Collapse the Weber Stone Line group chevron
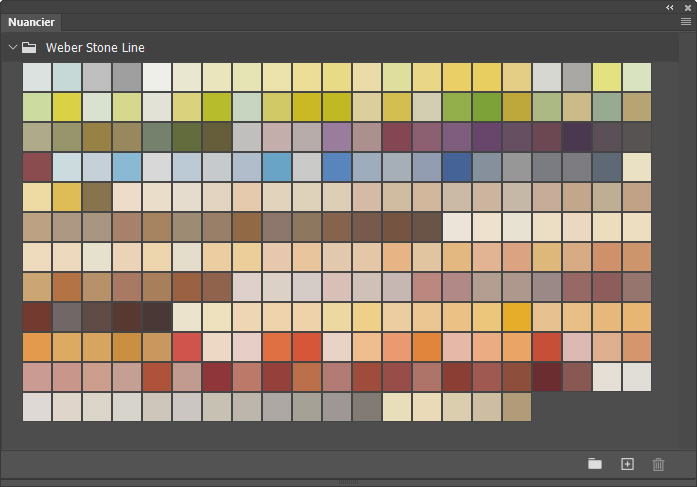 coord(13,47)
